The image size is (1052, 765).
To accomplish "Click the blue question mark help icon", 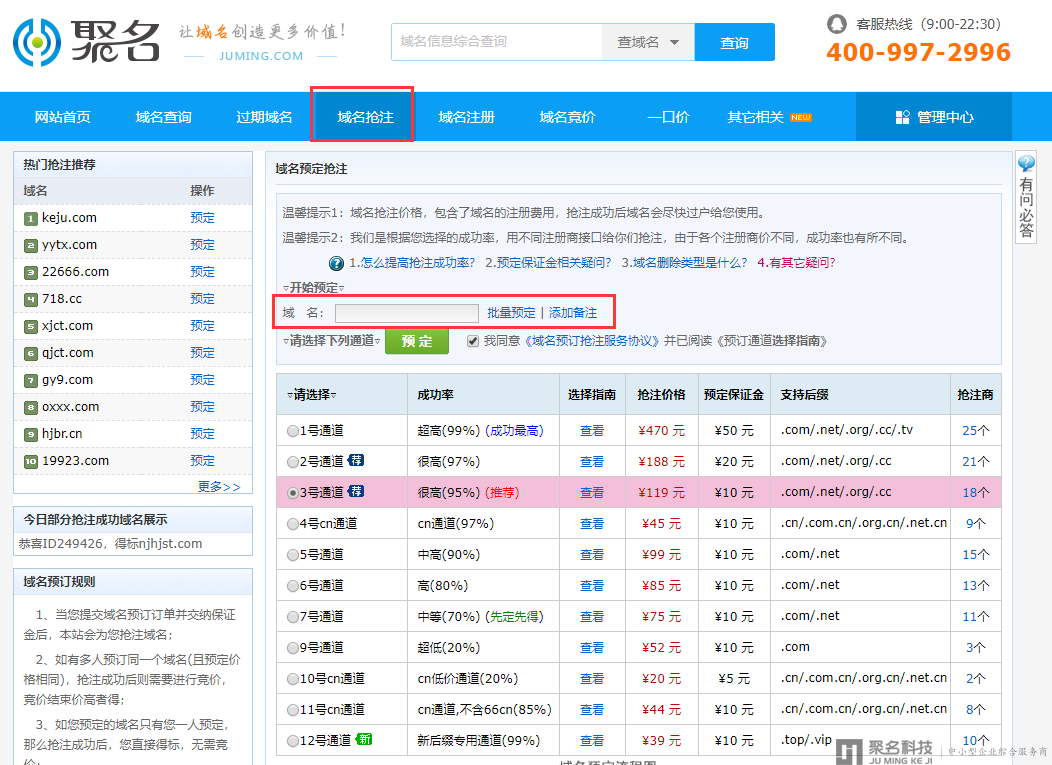I will pos(336,263).
